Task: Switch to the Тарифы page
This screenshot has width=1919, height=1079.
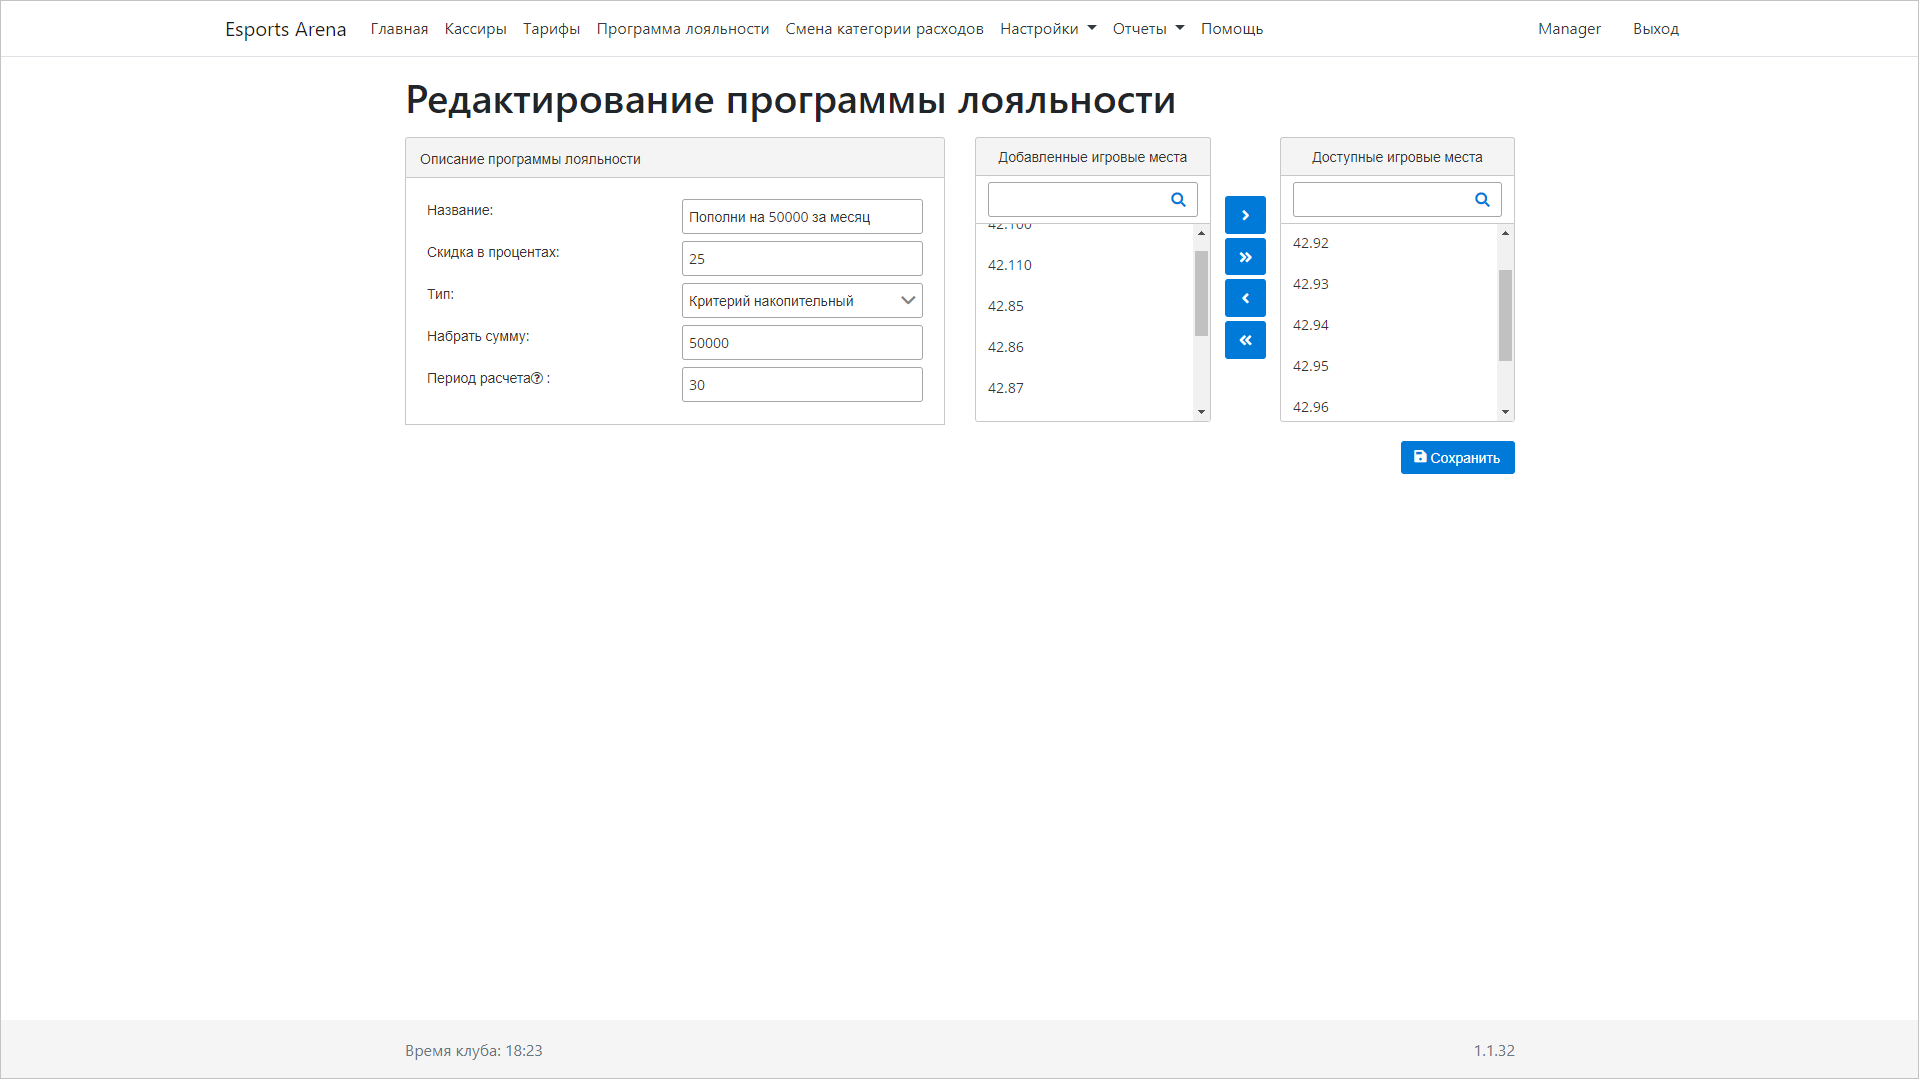Action: 551,28
